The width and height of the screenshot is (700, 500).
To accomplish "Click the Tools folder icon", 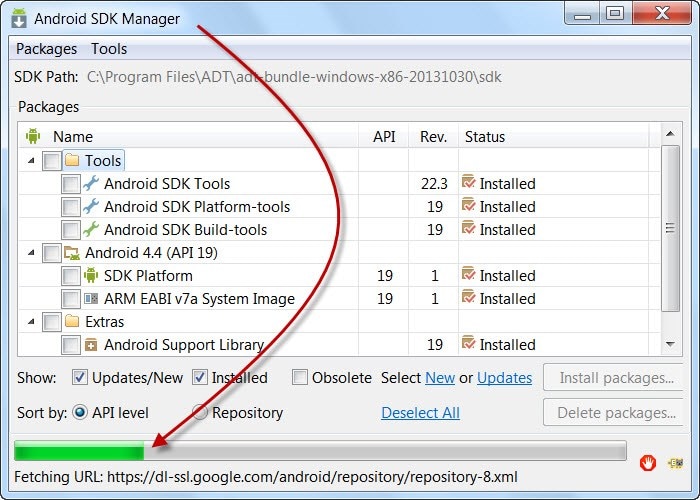I will coord(71,160).
